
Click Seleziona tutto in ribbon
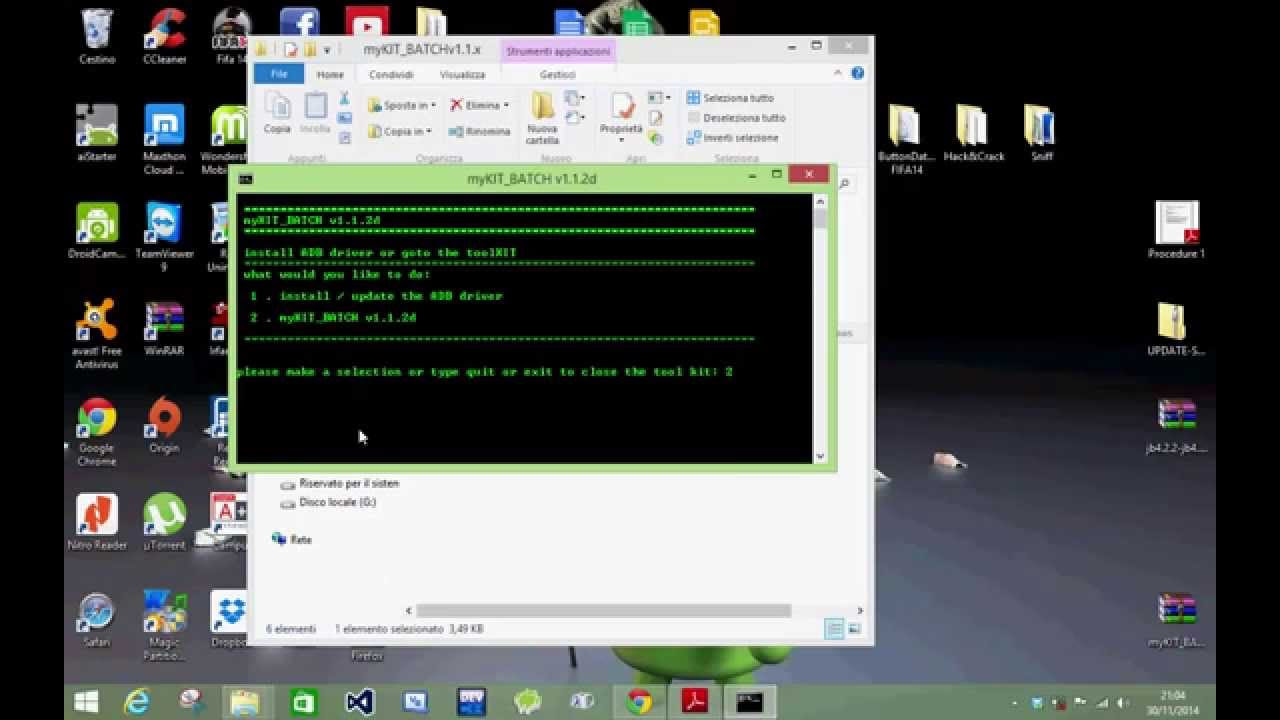pos(730,98)
